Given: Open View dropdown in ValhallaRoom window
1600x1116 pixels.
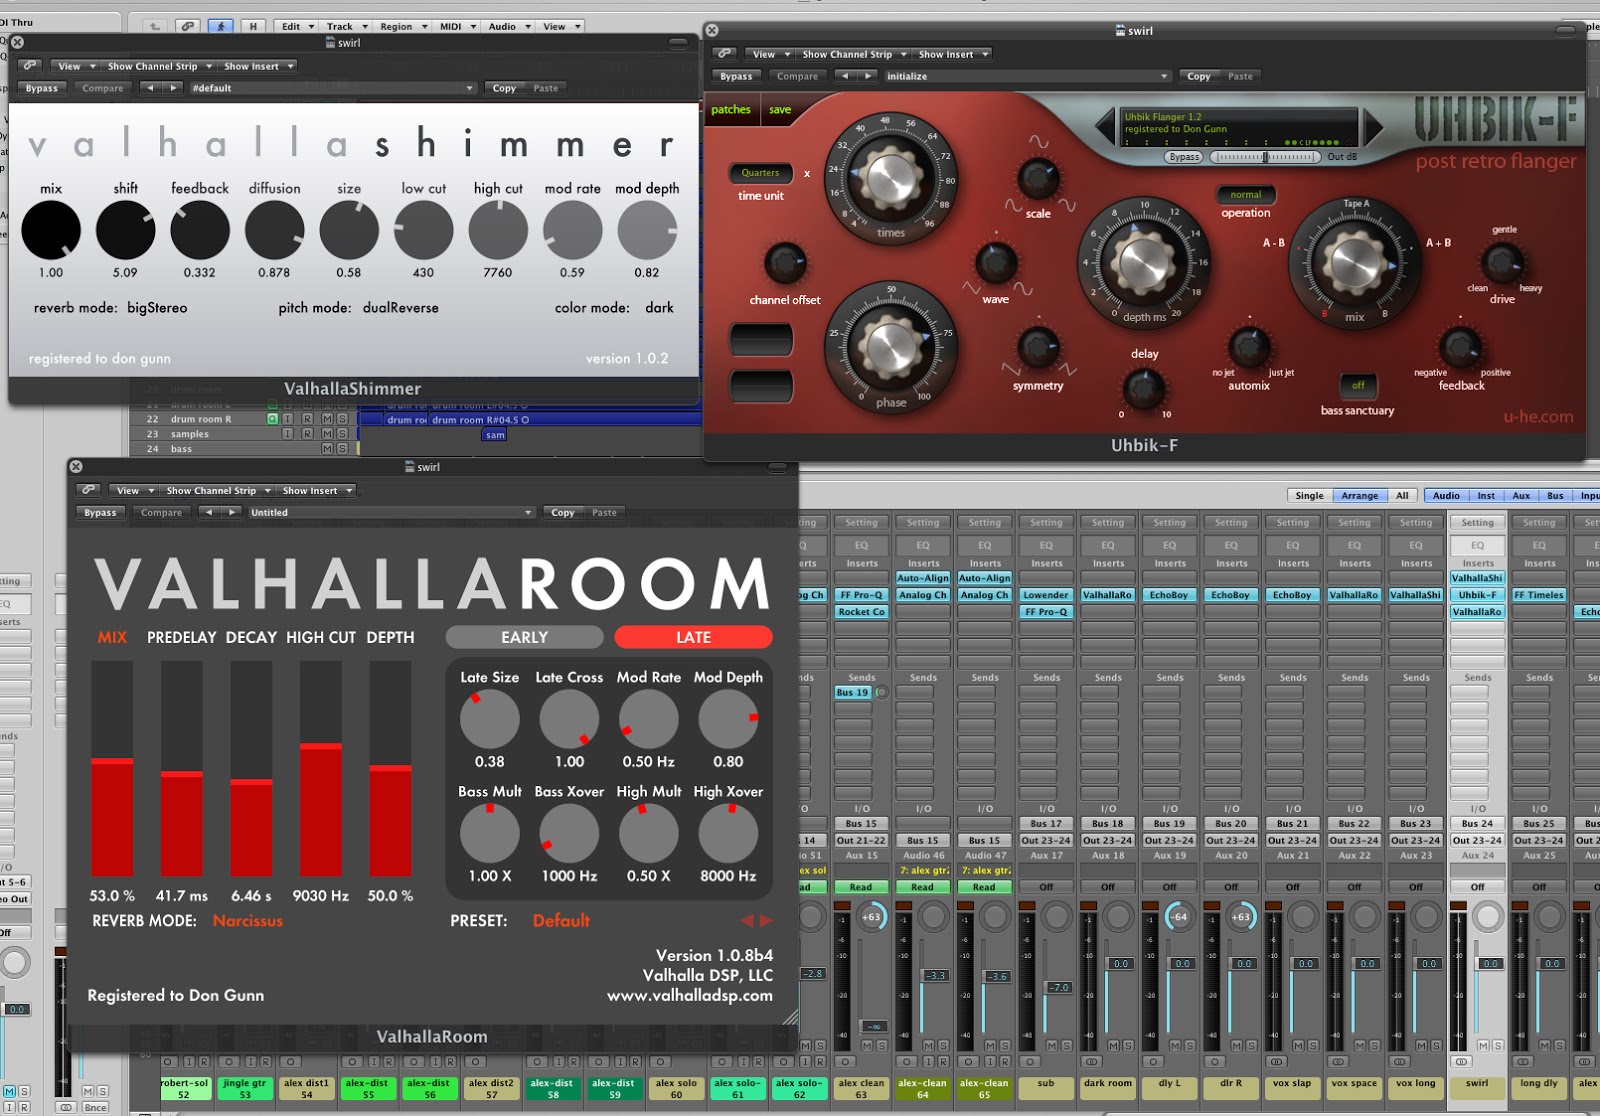Looking at the screenshot, I should (x=135, y=490).
